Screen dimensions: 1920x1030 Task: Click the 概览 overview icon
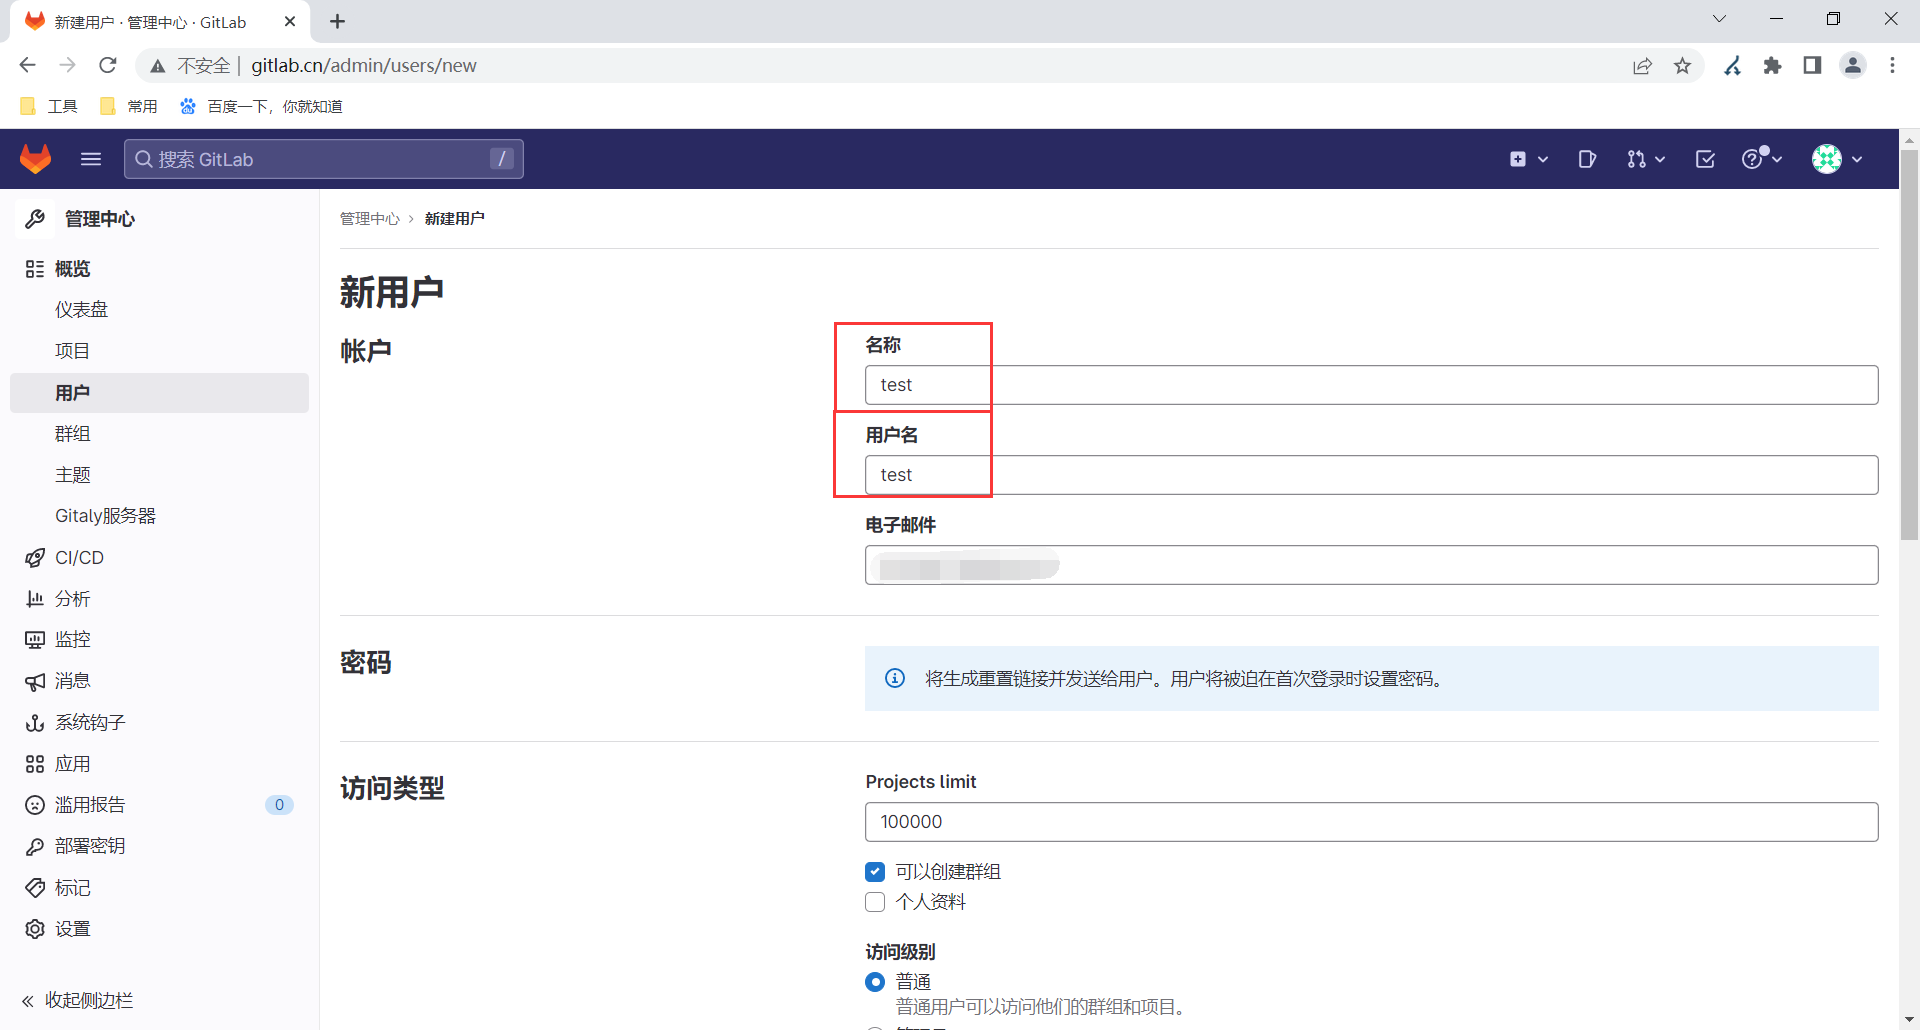(35, 269)
